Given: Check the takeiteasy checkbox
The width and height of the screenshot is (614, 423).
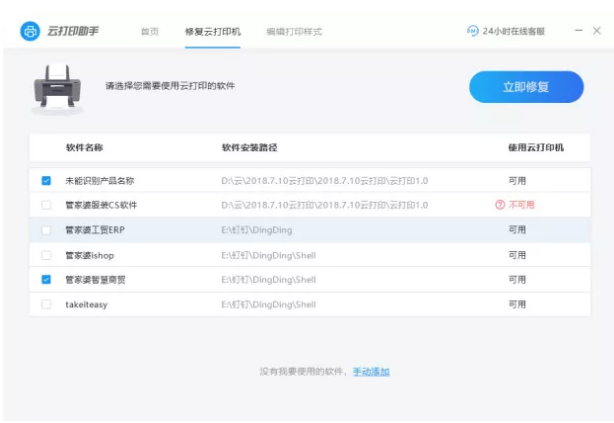Looking at the screenshot, I should coord(46,304).
